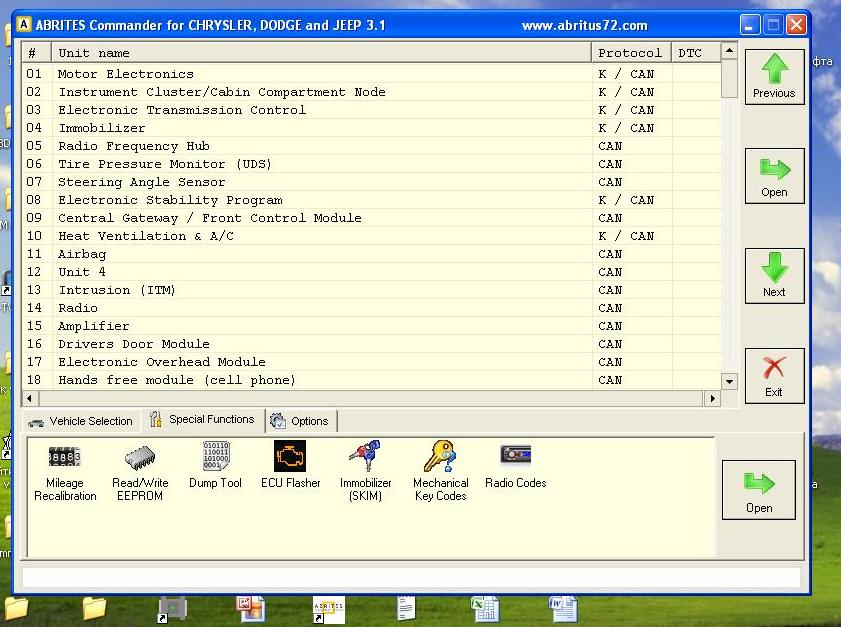Click Open button beside the unit list
The height and width of the screenshot is (627, 841).
[x=774, y=176]
